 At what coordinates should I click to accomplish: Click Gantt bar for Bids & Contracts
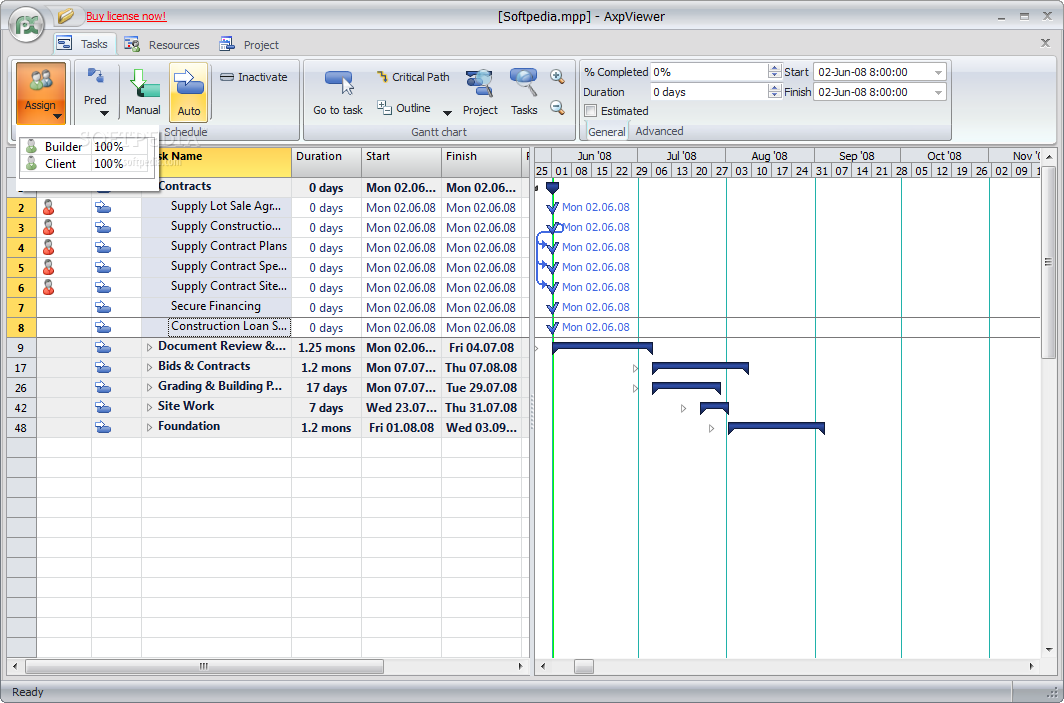tap(700, 368)
